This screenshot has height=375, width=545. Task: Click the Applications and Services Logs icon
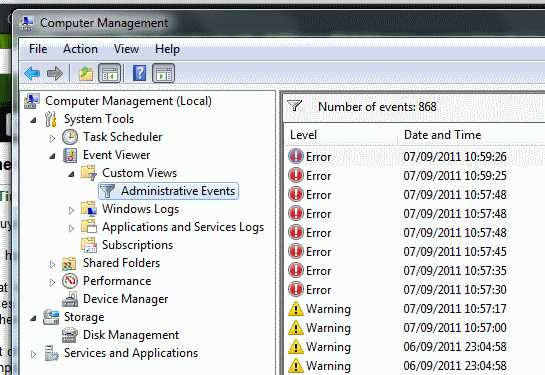(x=89, y=227)
